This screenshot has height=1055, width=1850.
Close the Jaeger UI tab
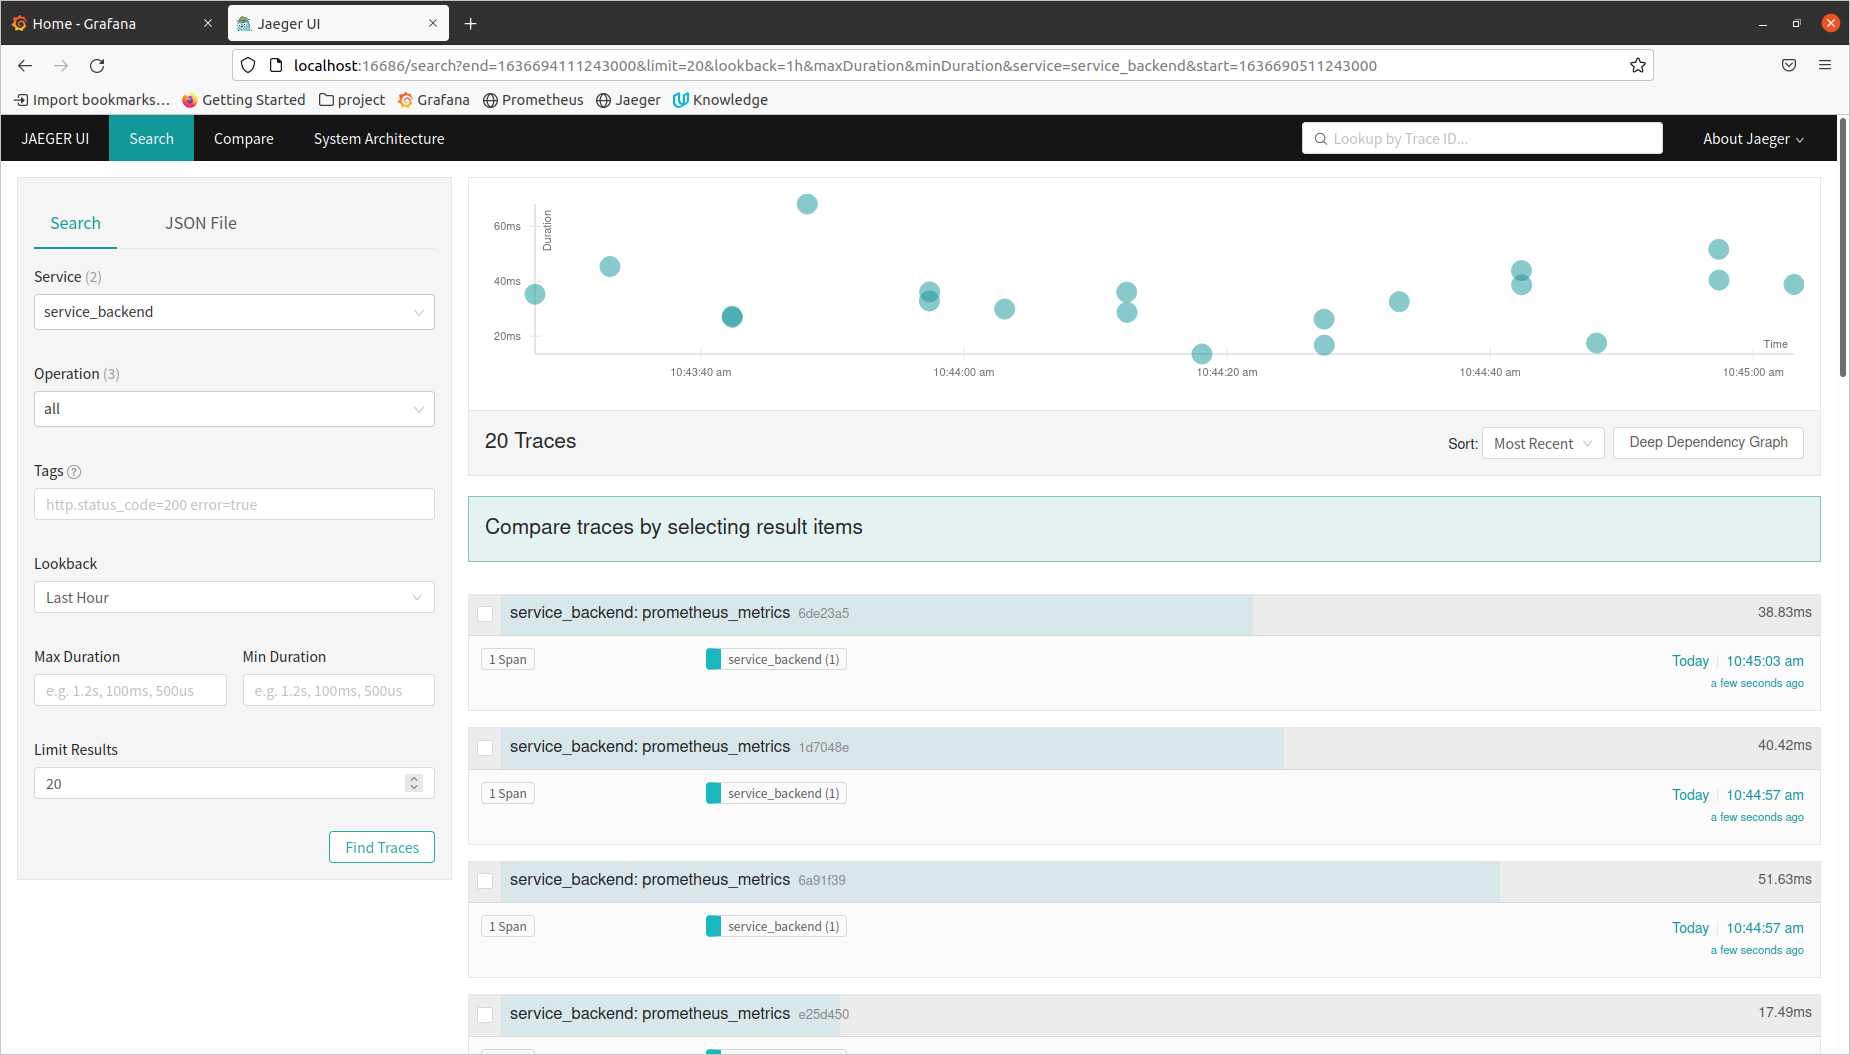click(433, 24)
